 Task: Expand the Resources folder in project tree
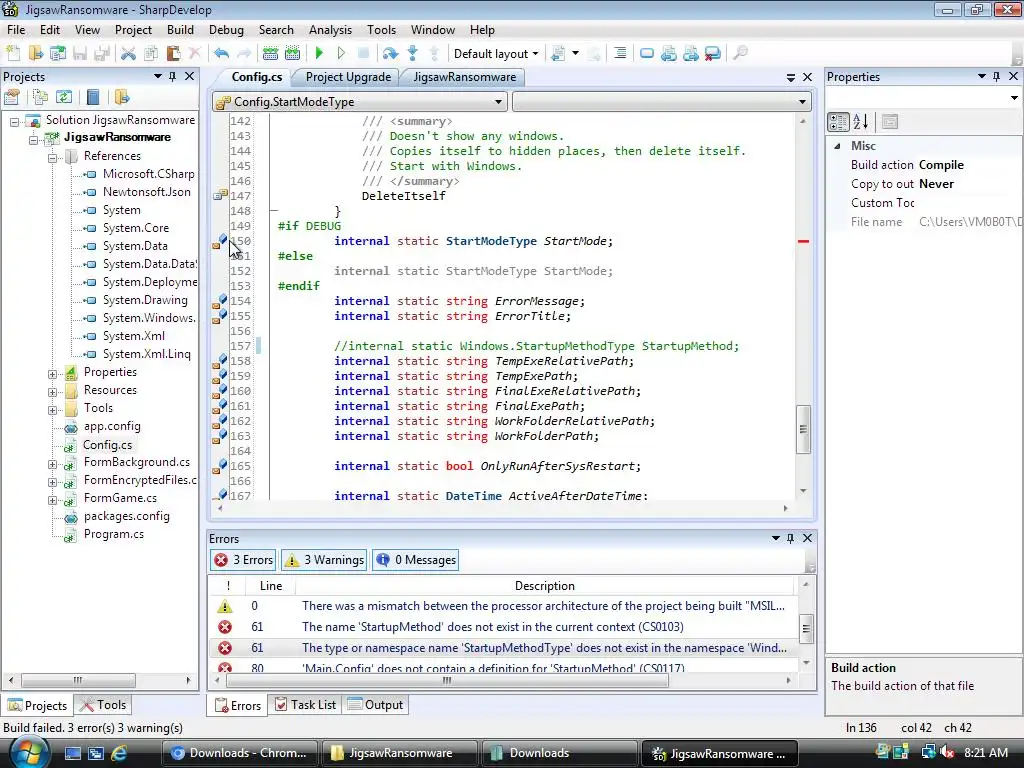pyautogui.click(x=53, y=390)
